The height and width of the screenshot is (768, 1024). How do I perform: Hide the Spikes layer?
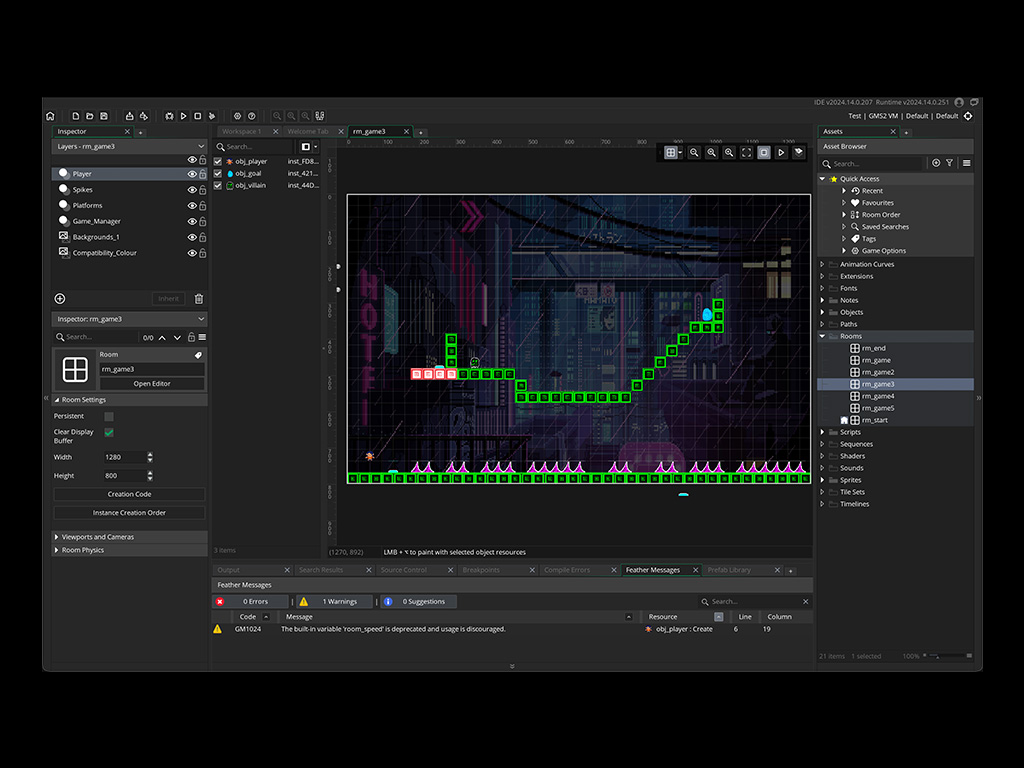point(190,189)
